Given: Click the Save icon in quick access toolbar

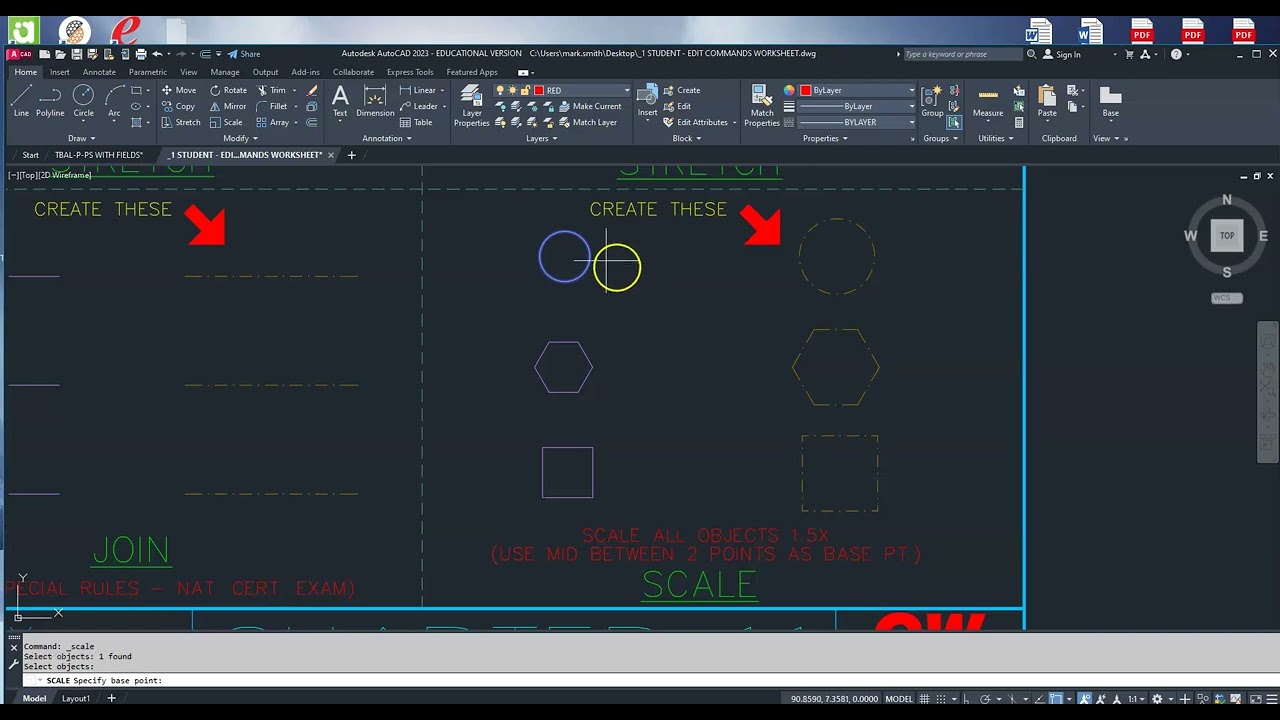Looking at the screenshot, I should [x=76, y=54].
